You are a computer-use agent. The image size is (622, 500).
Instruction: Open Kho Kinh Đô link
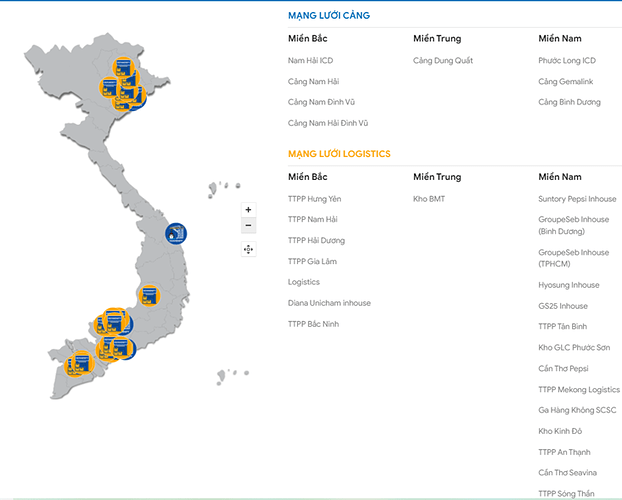(560, 431)
